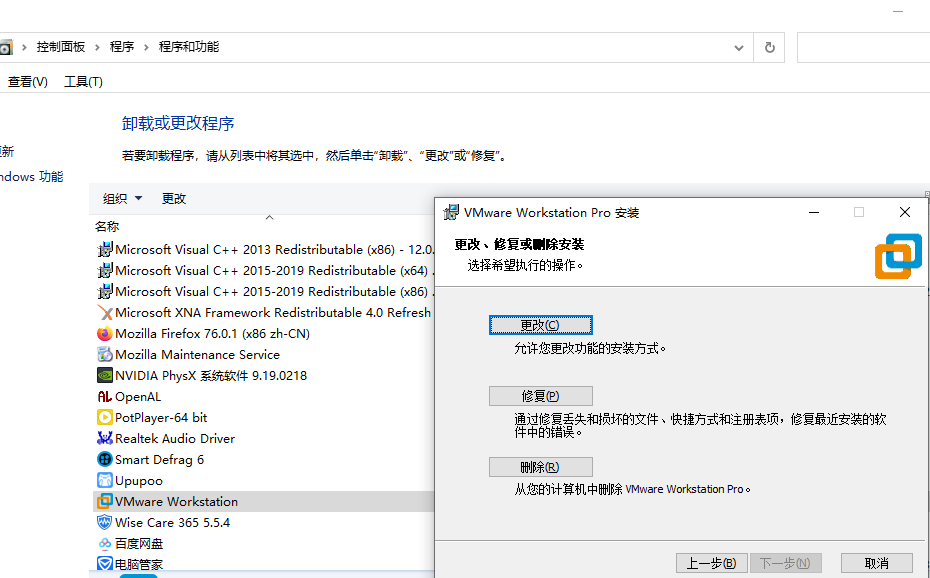Open the 查看(V) menu
The image size is (930, 578).
[27, 82]
